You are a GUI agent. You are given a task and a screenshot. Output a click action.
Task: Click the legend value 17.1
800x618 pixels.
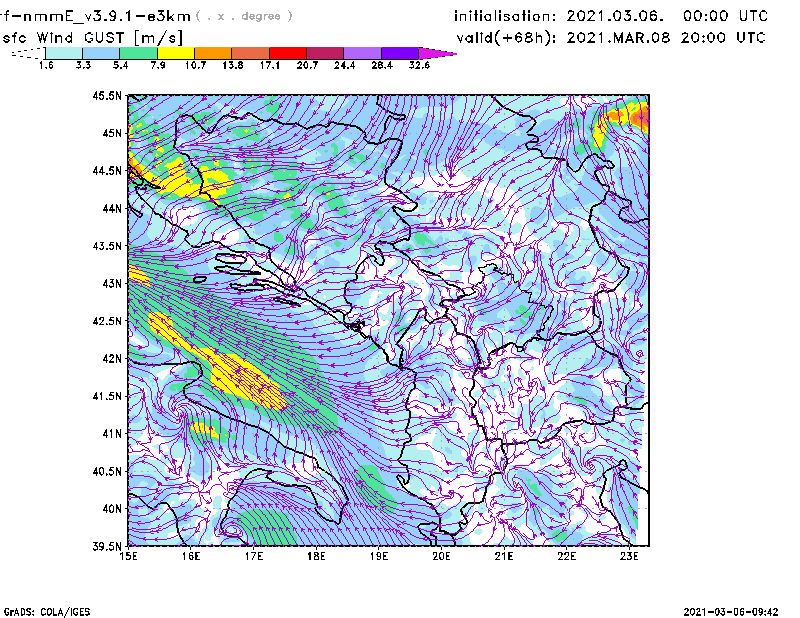[x=270, y=65]
